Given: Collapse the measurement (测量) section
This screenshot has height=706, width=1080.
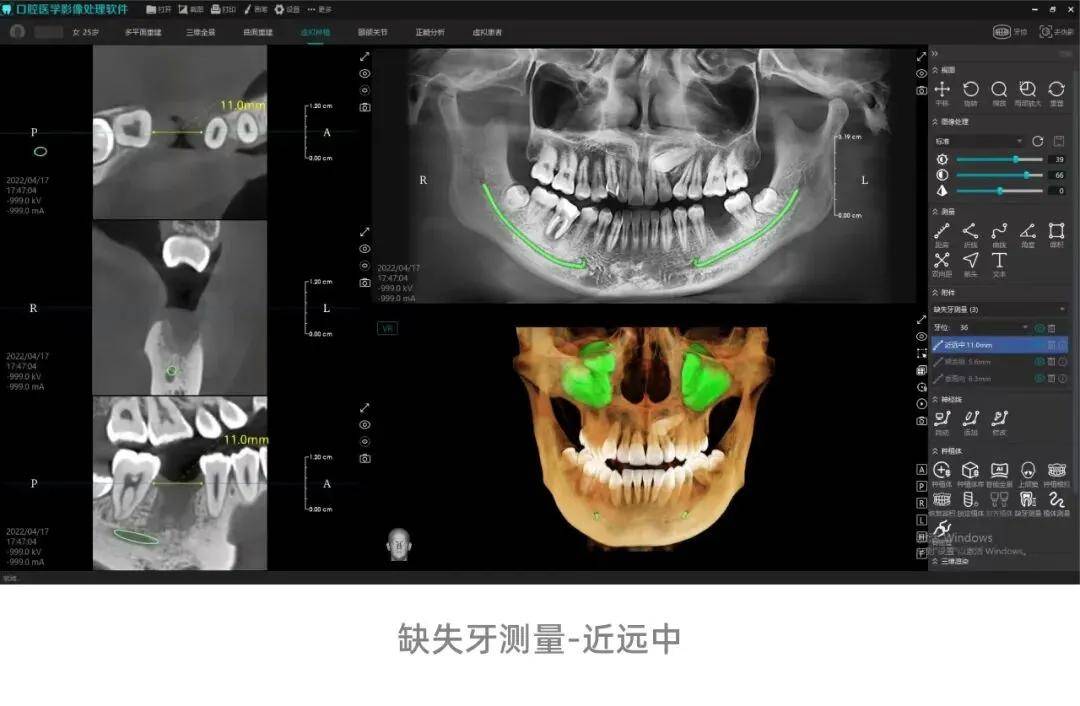Looking at the screenshot, I should 935,211.
